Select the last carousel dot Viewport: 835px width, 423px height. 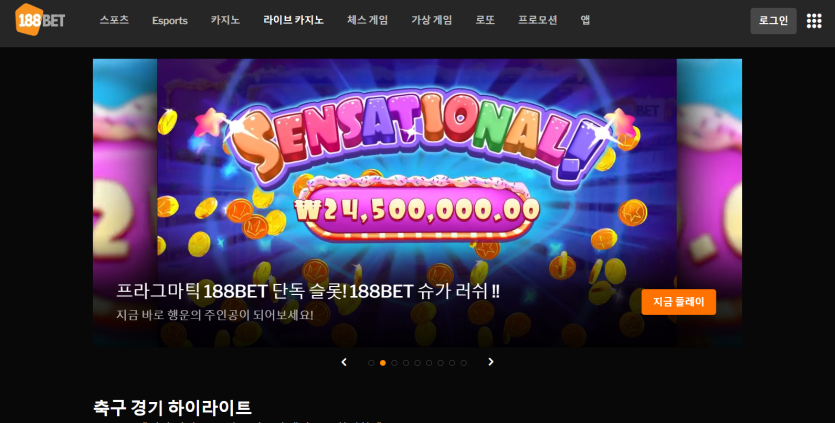tap(464, 363)
